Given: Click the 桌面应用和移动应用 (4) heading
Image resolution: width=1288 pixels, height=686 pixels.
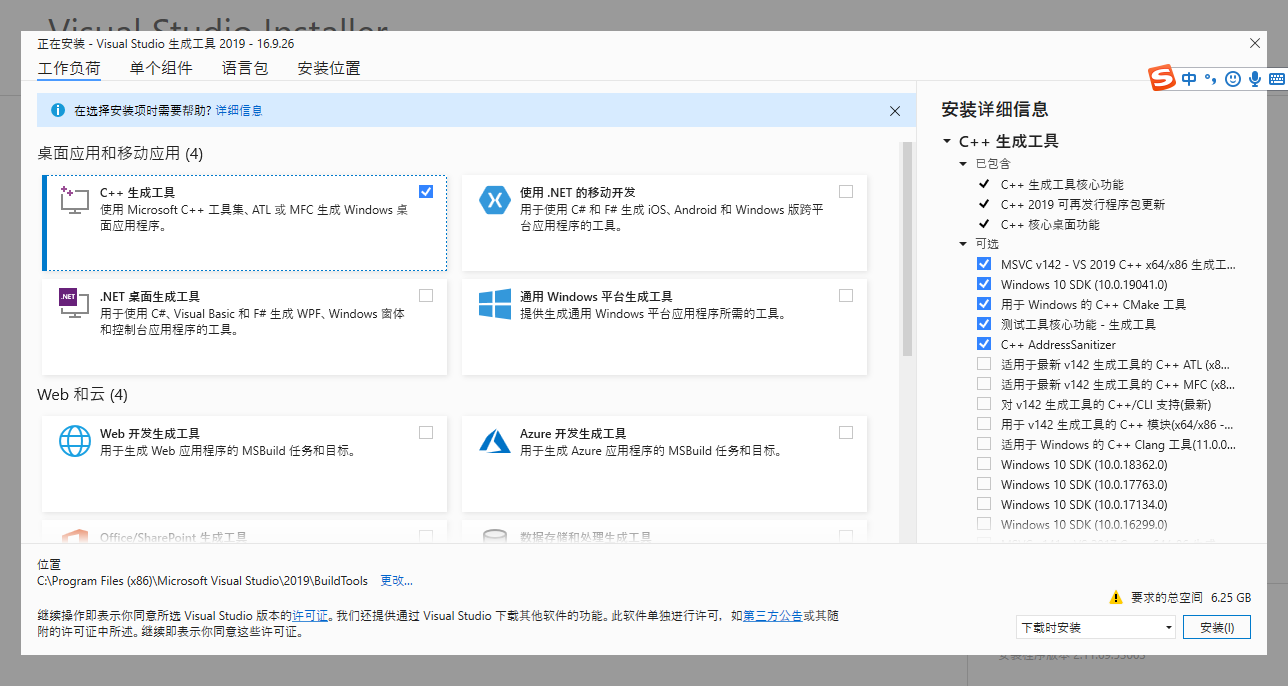Looking at the screenshot, I should (x=120, y=154).
